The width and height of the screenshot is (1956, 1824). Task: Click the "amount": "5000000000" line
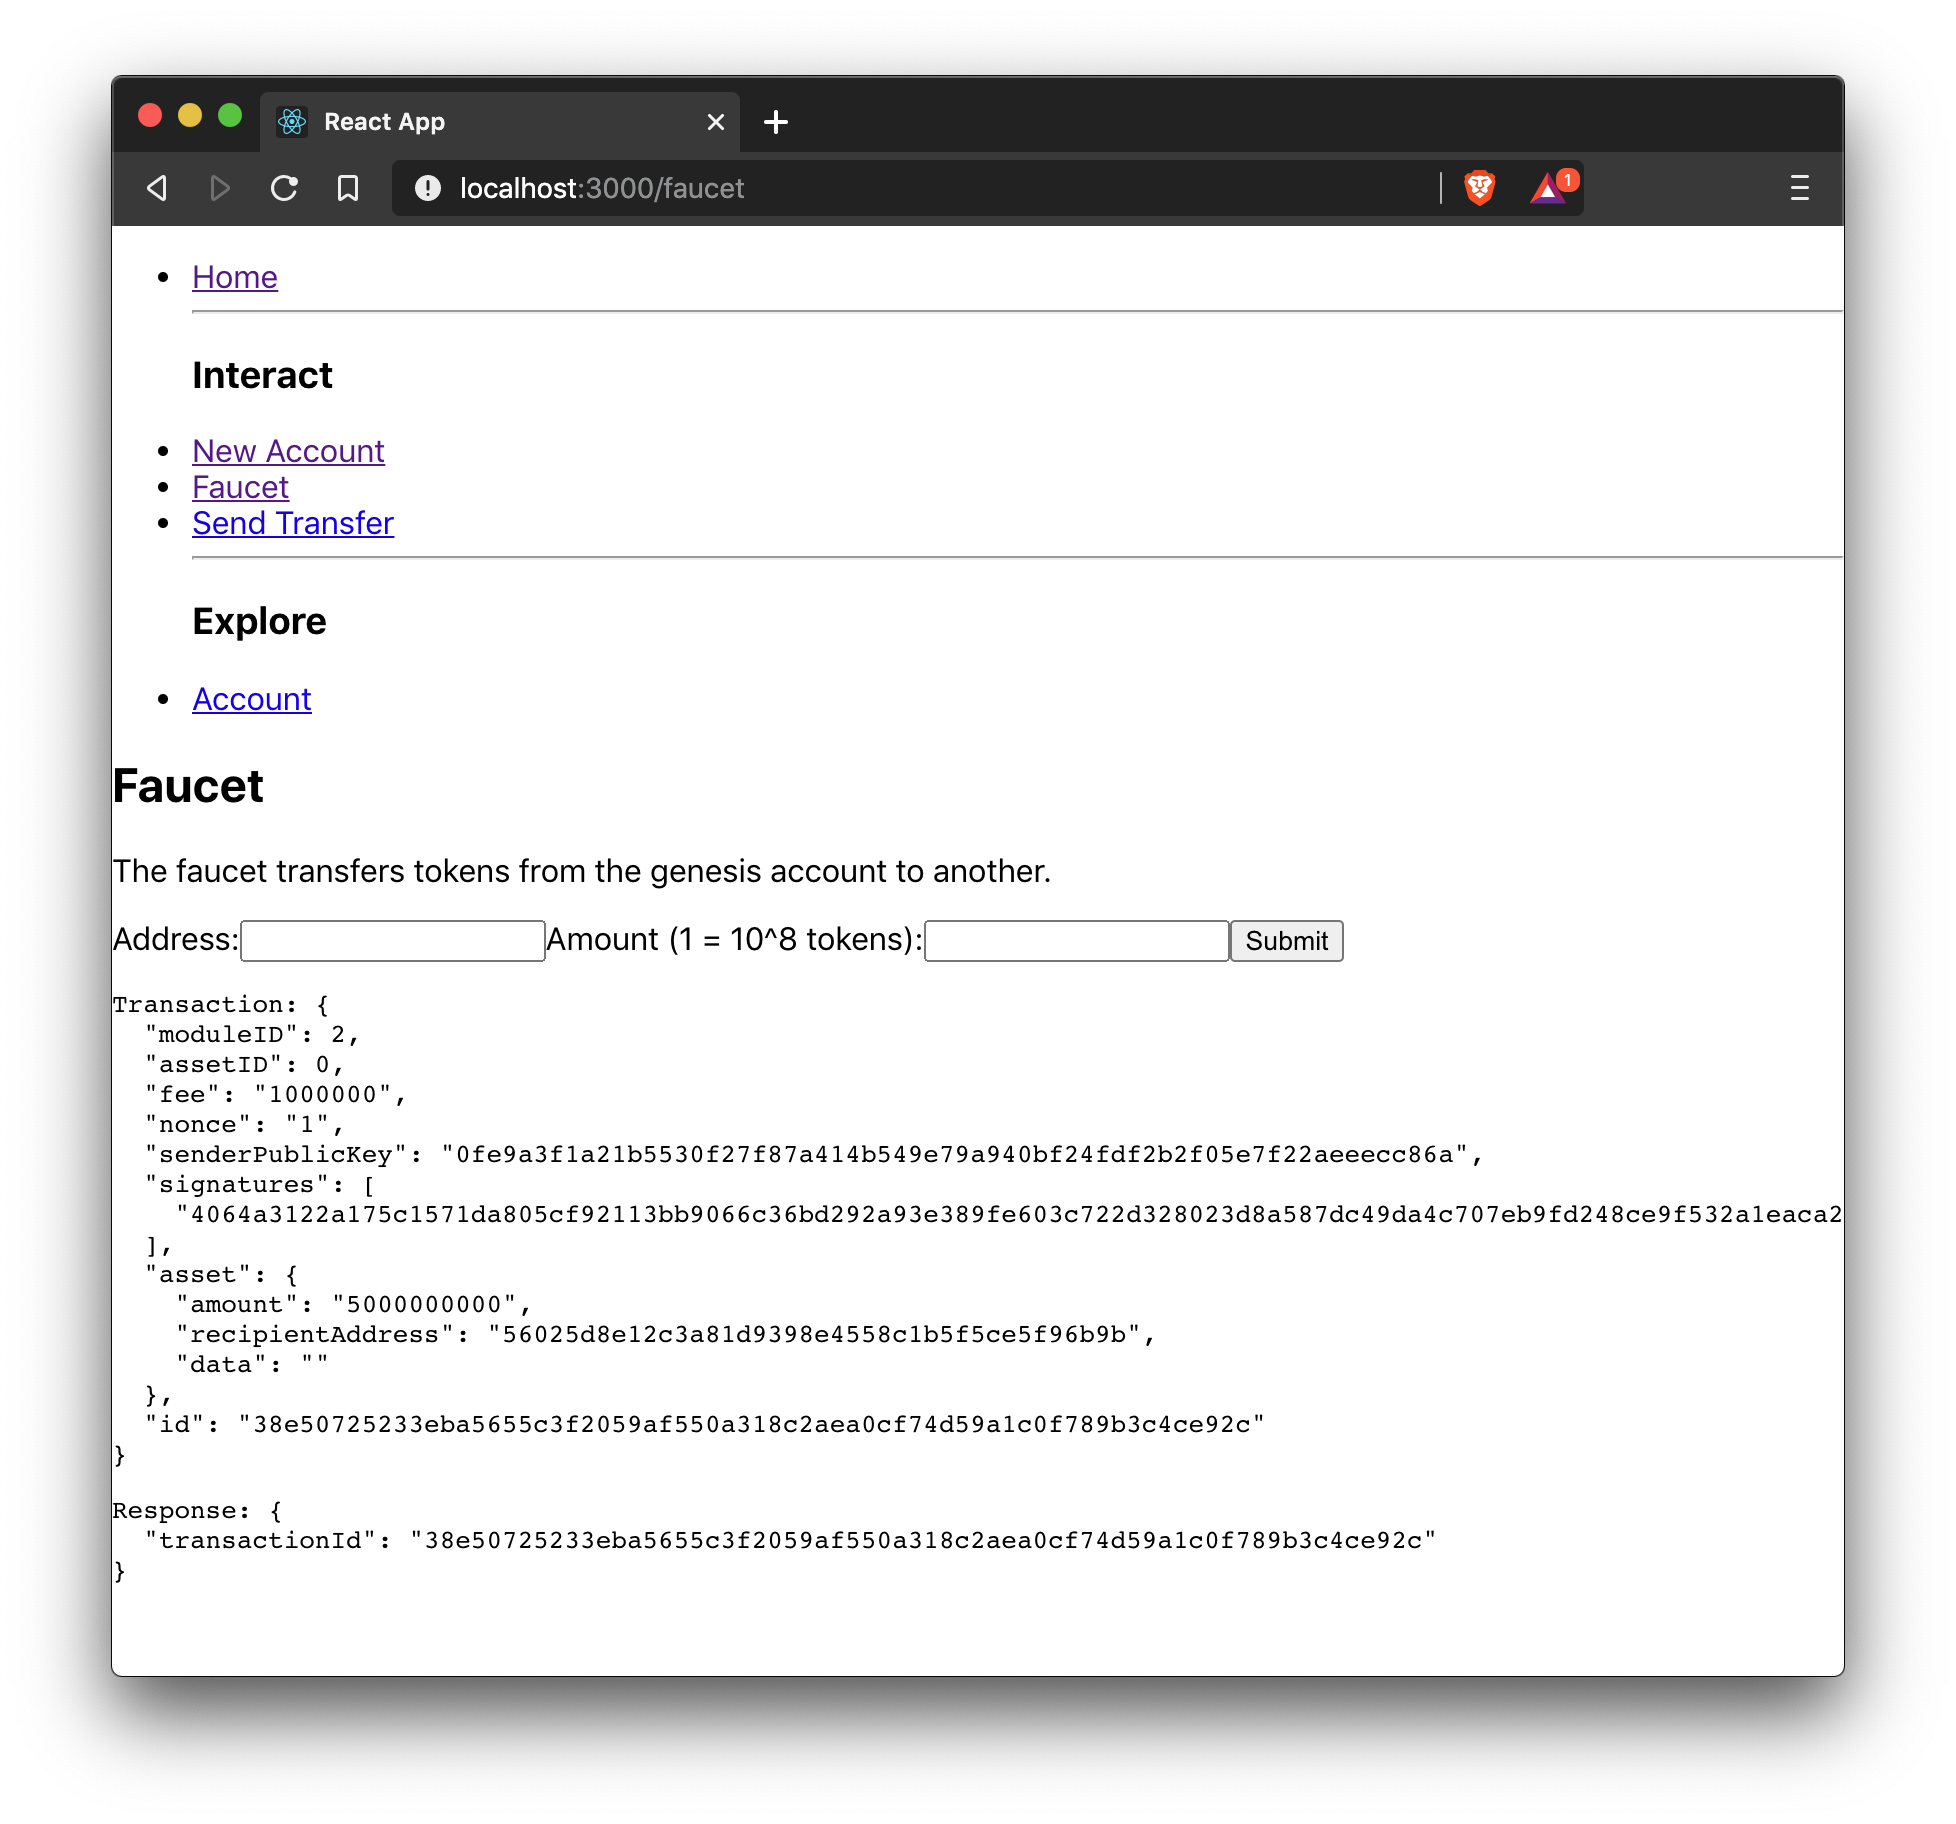point(354,1305)
